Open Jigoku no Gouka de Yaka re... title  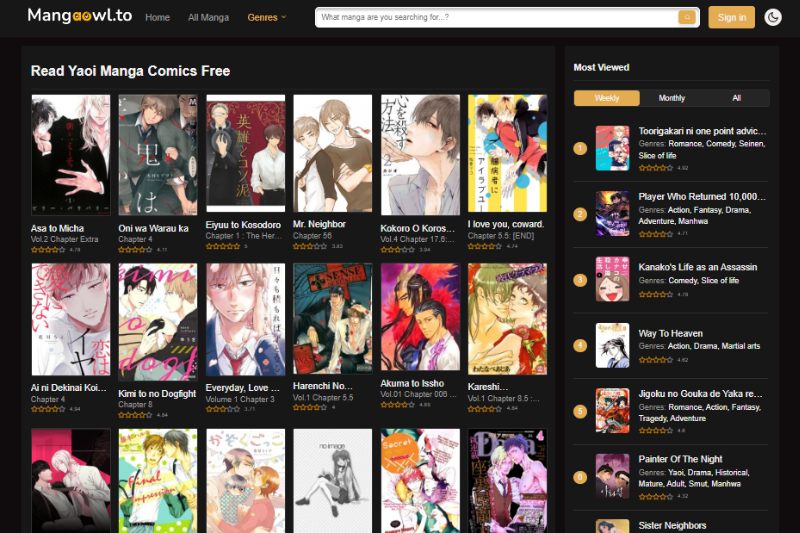point(701,394)
